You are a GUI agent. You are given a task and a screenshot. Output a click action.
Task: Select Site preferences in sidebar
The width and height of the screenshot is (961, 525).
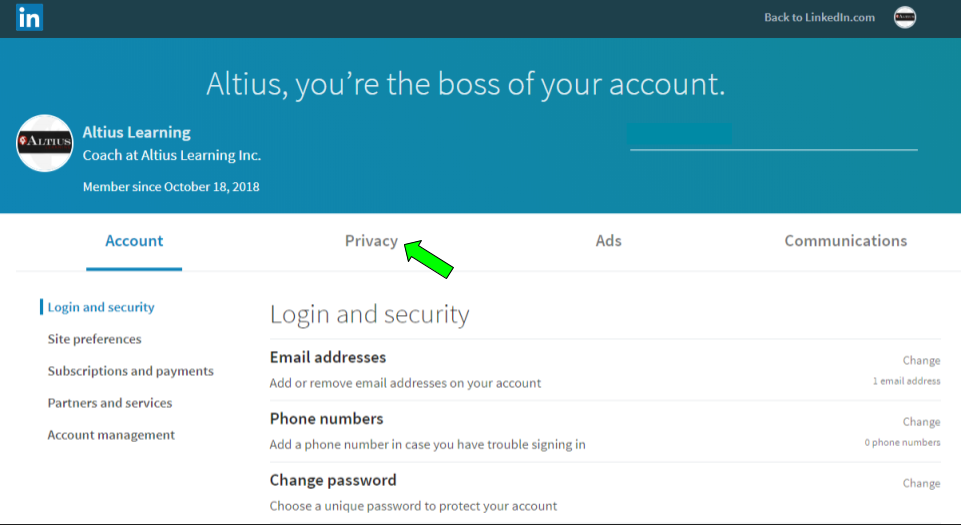pos(94,340)
